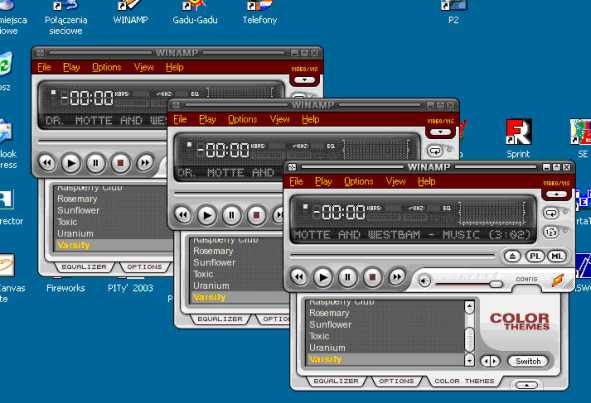This screenshot has width=591, height=403.
Task: Select the Sunflower theme in the front Winamp list
Action: click(x=386, y=325)
